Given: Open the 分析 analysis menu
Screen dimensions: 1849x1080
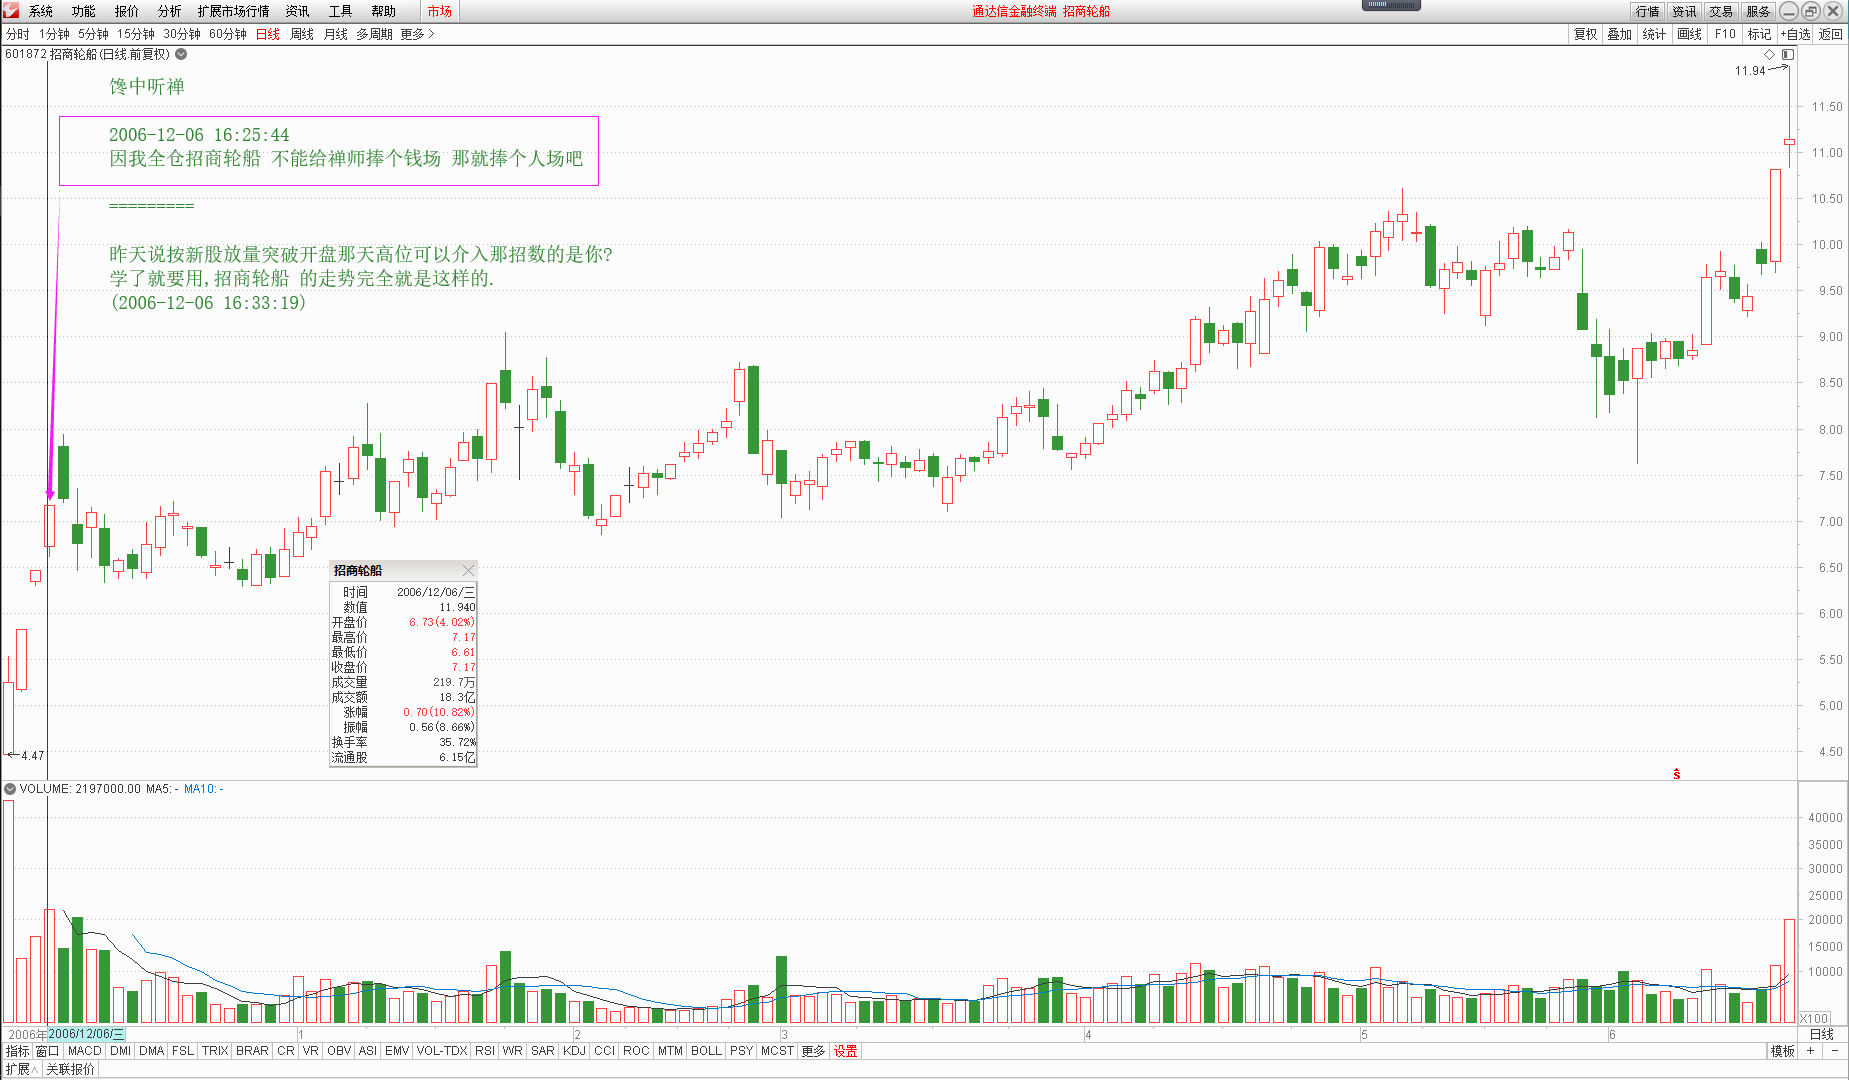Looking at the screenshot, I should pos(167,11).
